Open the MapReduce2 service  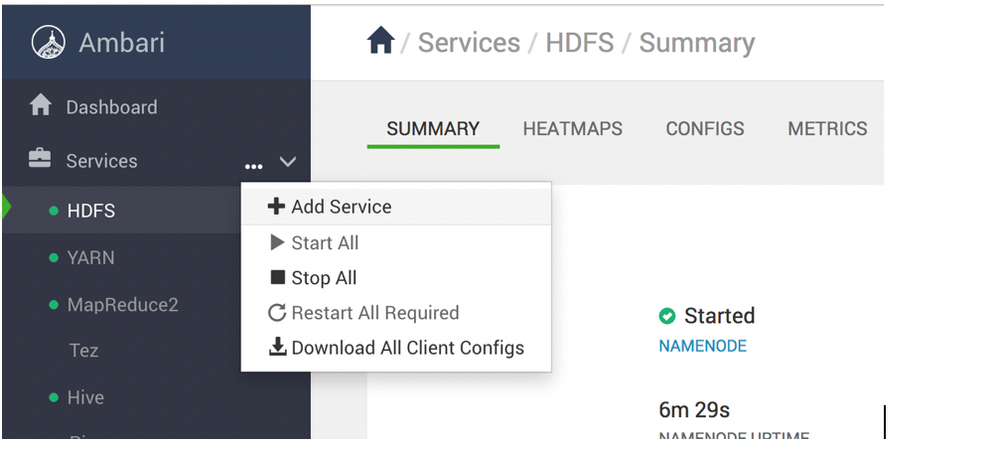pyautogui.click(x=122, y=305)
